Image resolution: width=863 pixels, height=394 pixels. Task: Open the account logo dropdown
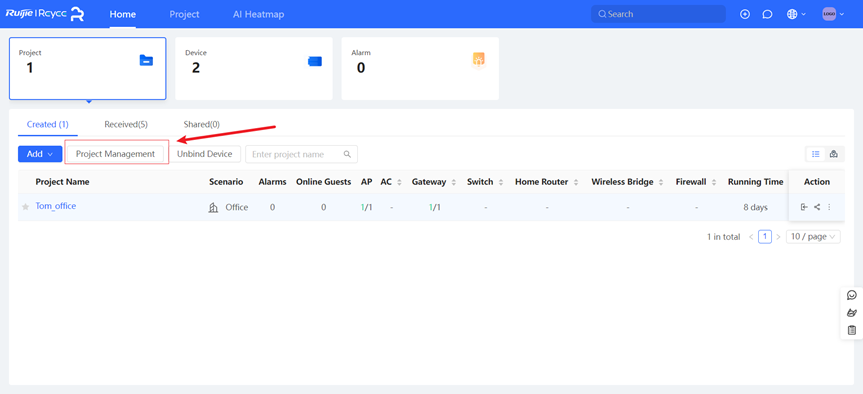[x=833, y=14]
